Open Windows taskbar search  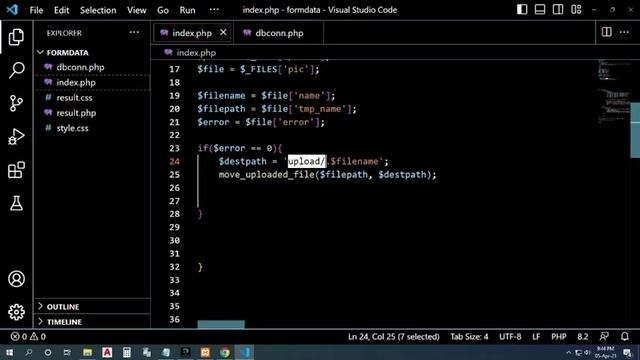tap(29, 352)
